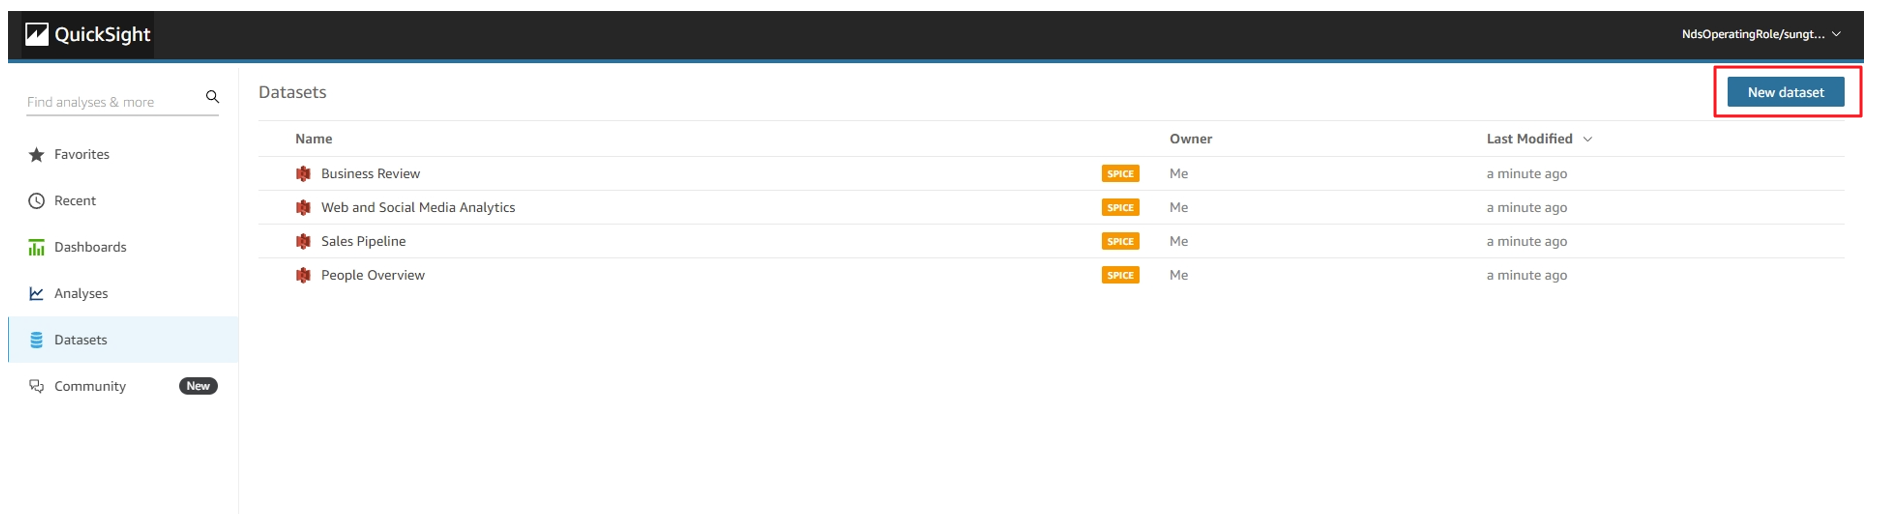Click the New dataset button
This screenshot has height=514, width=1879.
pyautogui.click(x=1786, y=92)
